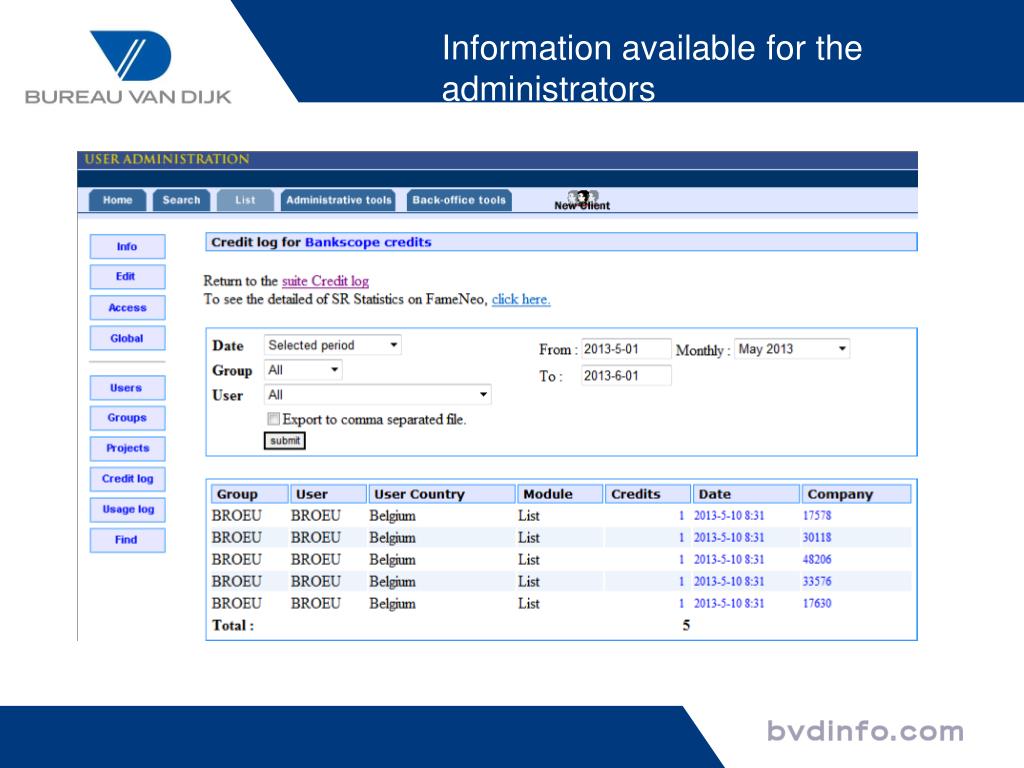
Task: Click the Info sidebar button
Action: [x=127, y=246]
